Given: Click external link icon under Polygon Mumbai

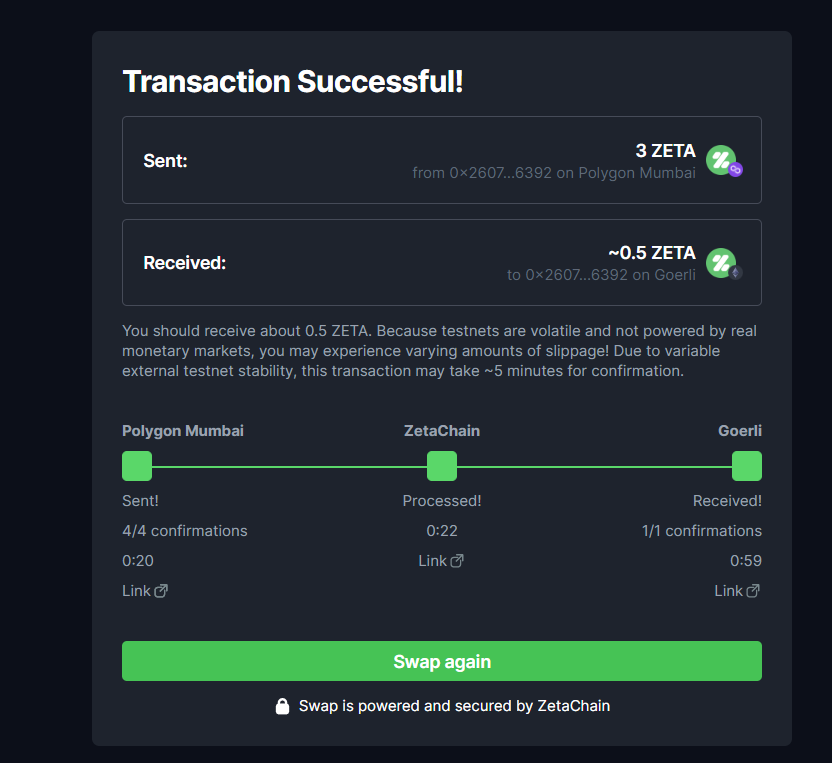Looking at the screenshot, I should (161, 591).
